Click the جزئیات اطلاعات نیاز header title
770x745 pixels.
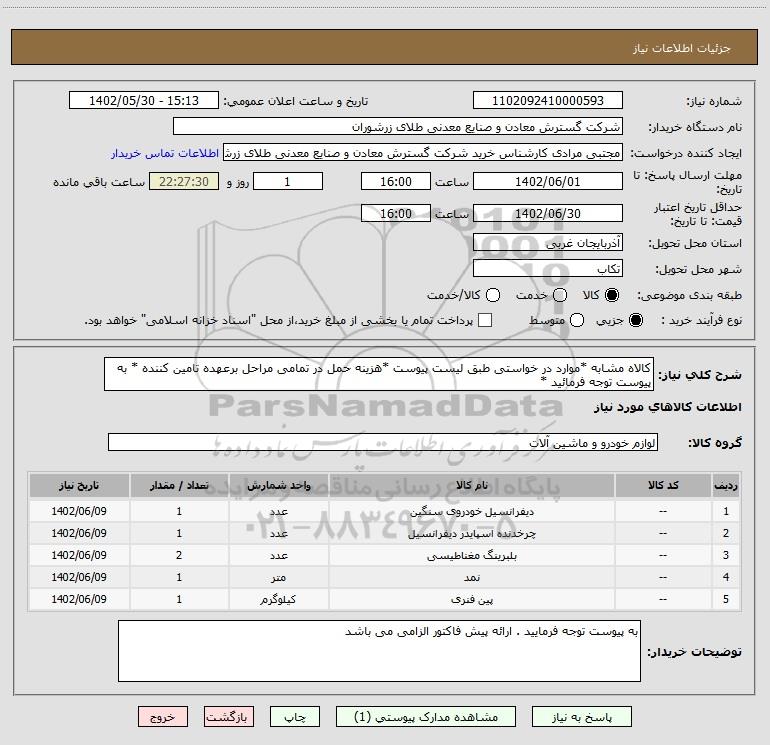(682, 48)
